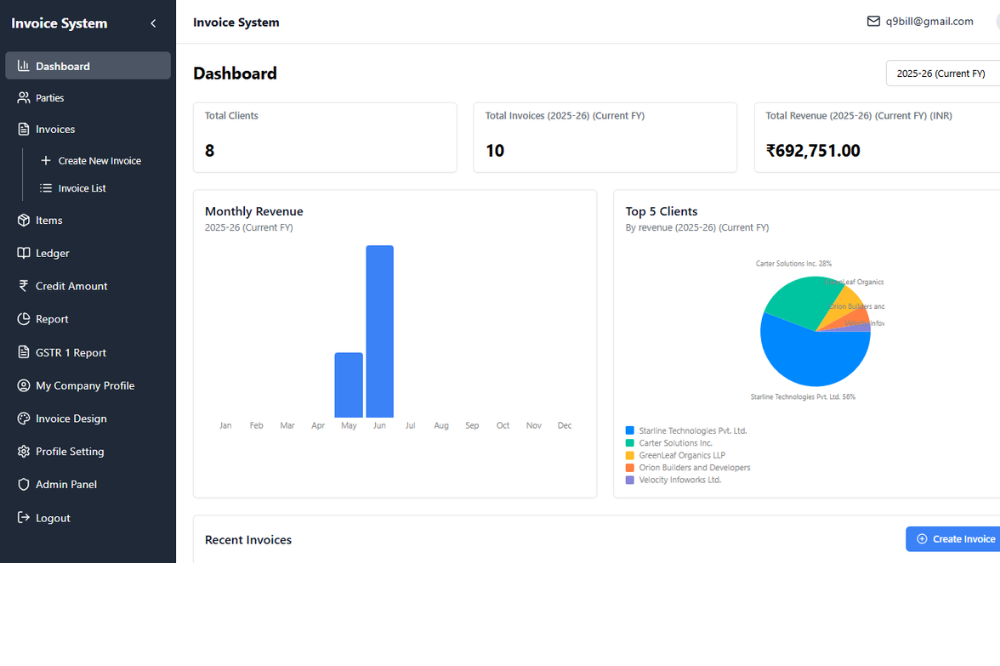
Task: Click the Invoice System logo text in sidebar
Action: tap(59, 24)
